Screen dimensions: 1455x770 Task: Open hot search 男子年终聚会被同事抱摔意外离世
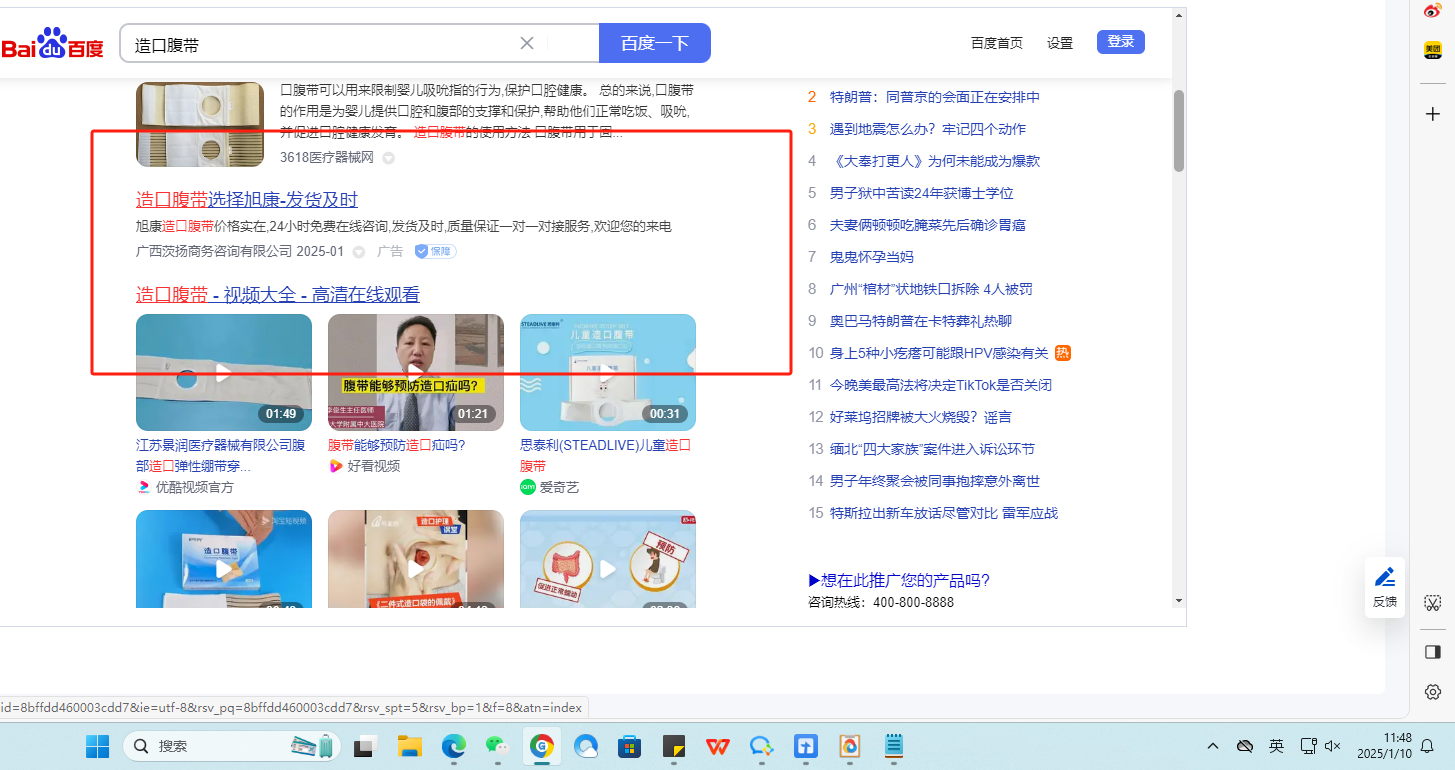pyautogui.click(x=935, y=481)
